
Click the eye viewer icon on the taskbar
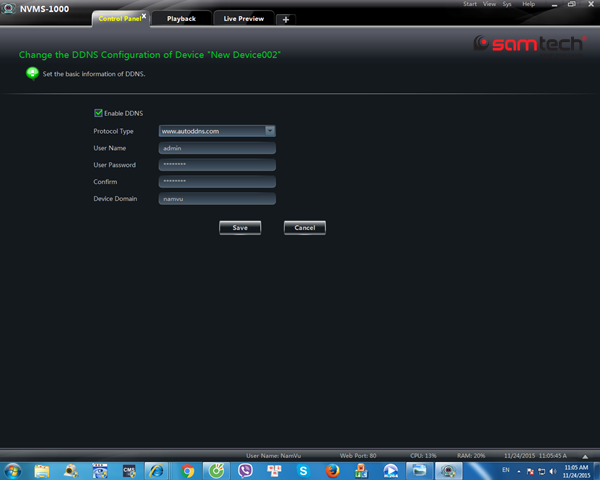click(x=100, y=471)
